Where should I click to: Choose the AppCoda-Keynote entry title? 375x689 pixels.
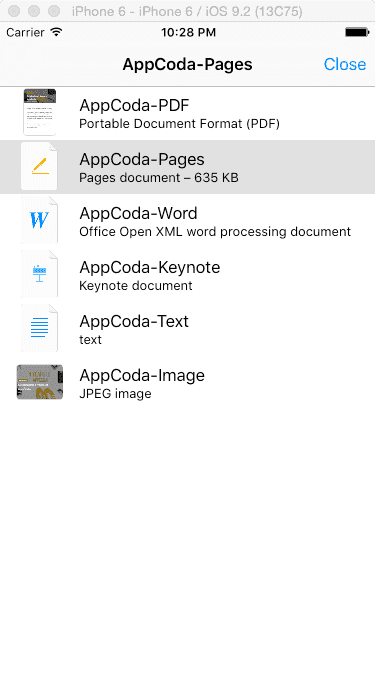pos(149,268)
